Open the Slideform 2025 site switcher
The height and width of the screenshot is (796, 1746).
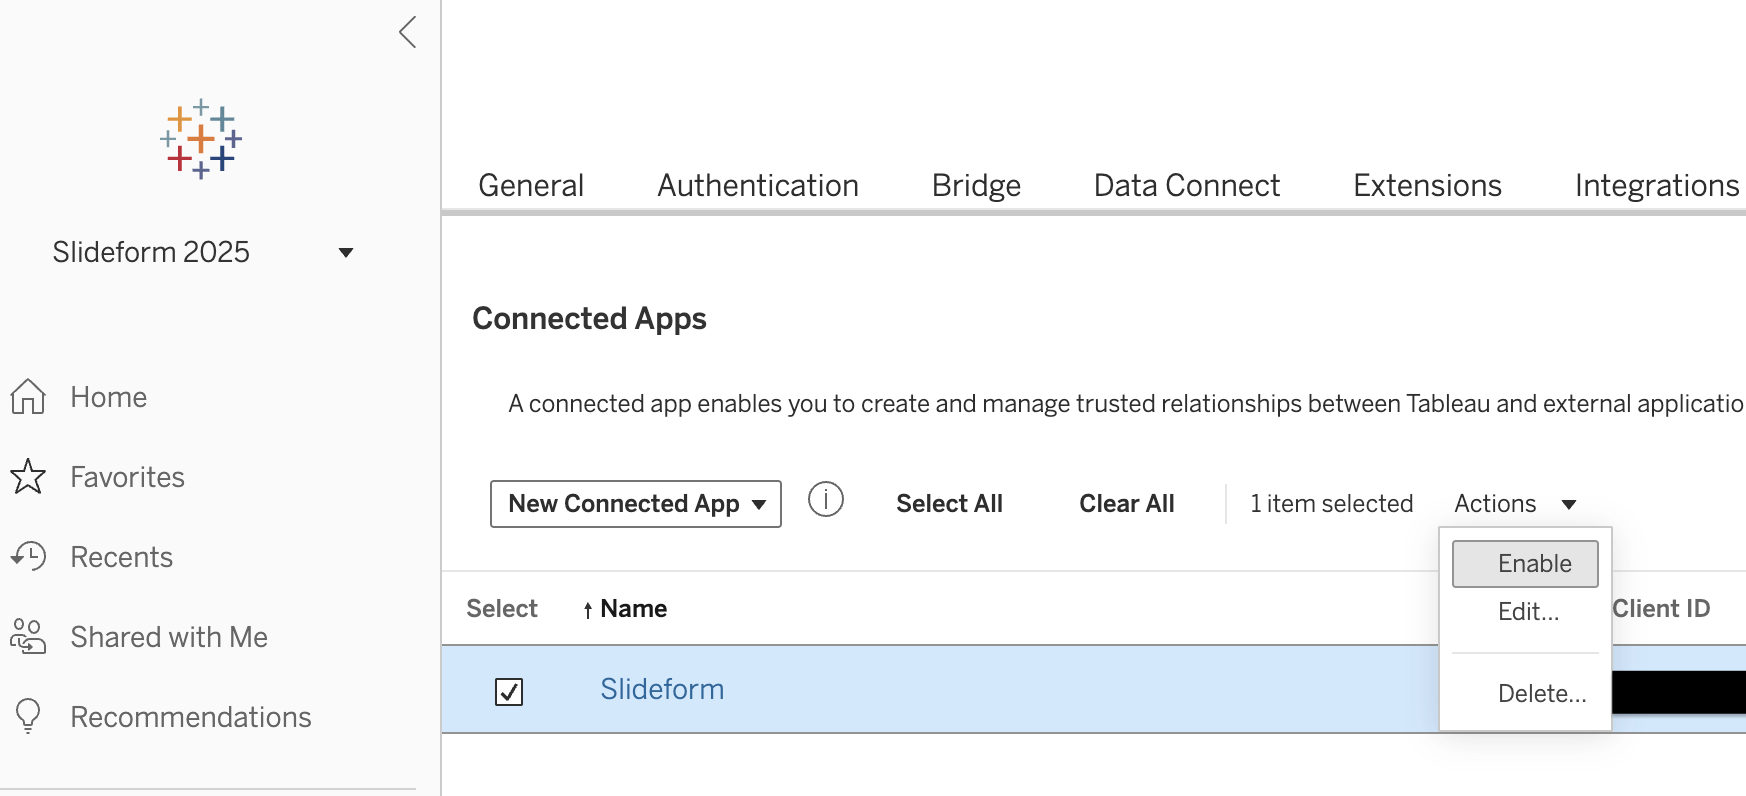tap(203, 252)
